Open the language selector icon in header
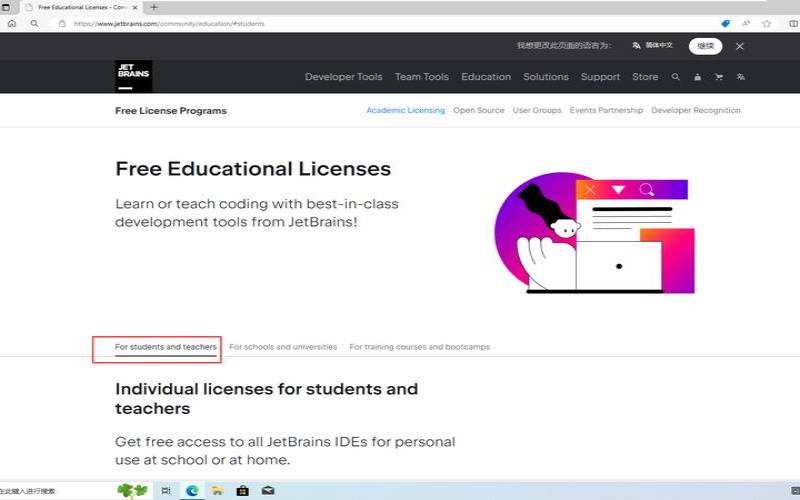This screenshot has height=500, width=800. tap(741, 77)
